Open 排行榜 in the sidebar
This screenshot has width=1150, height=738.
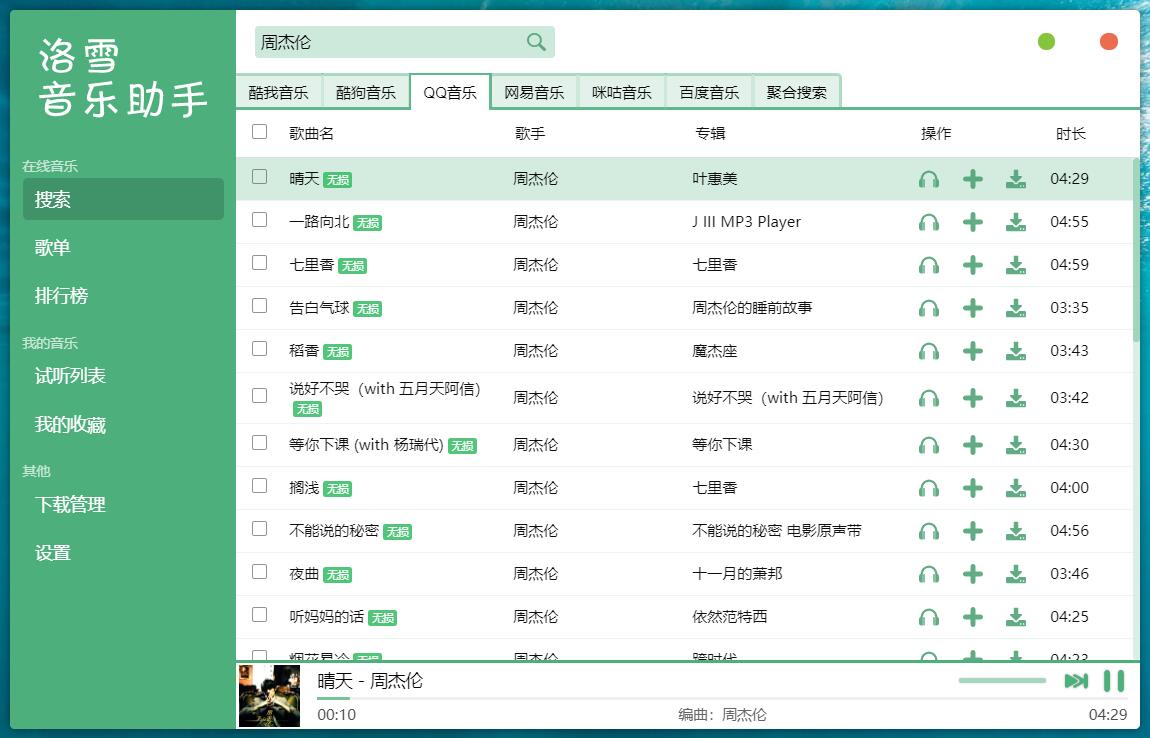coord(62,296)
